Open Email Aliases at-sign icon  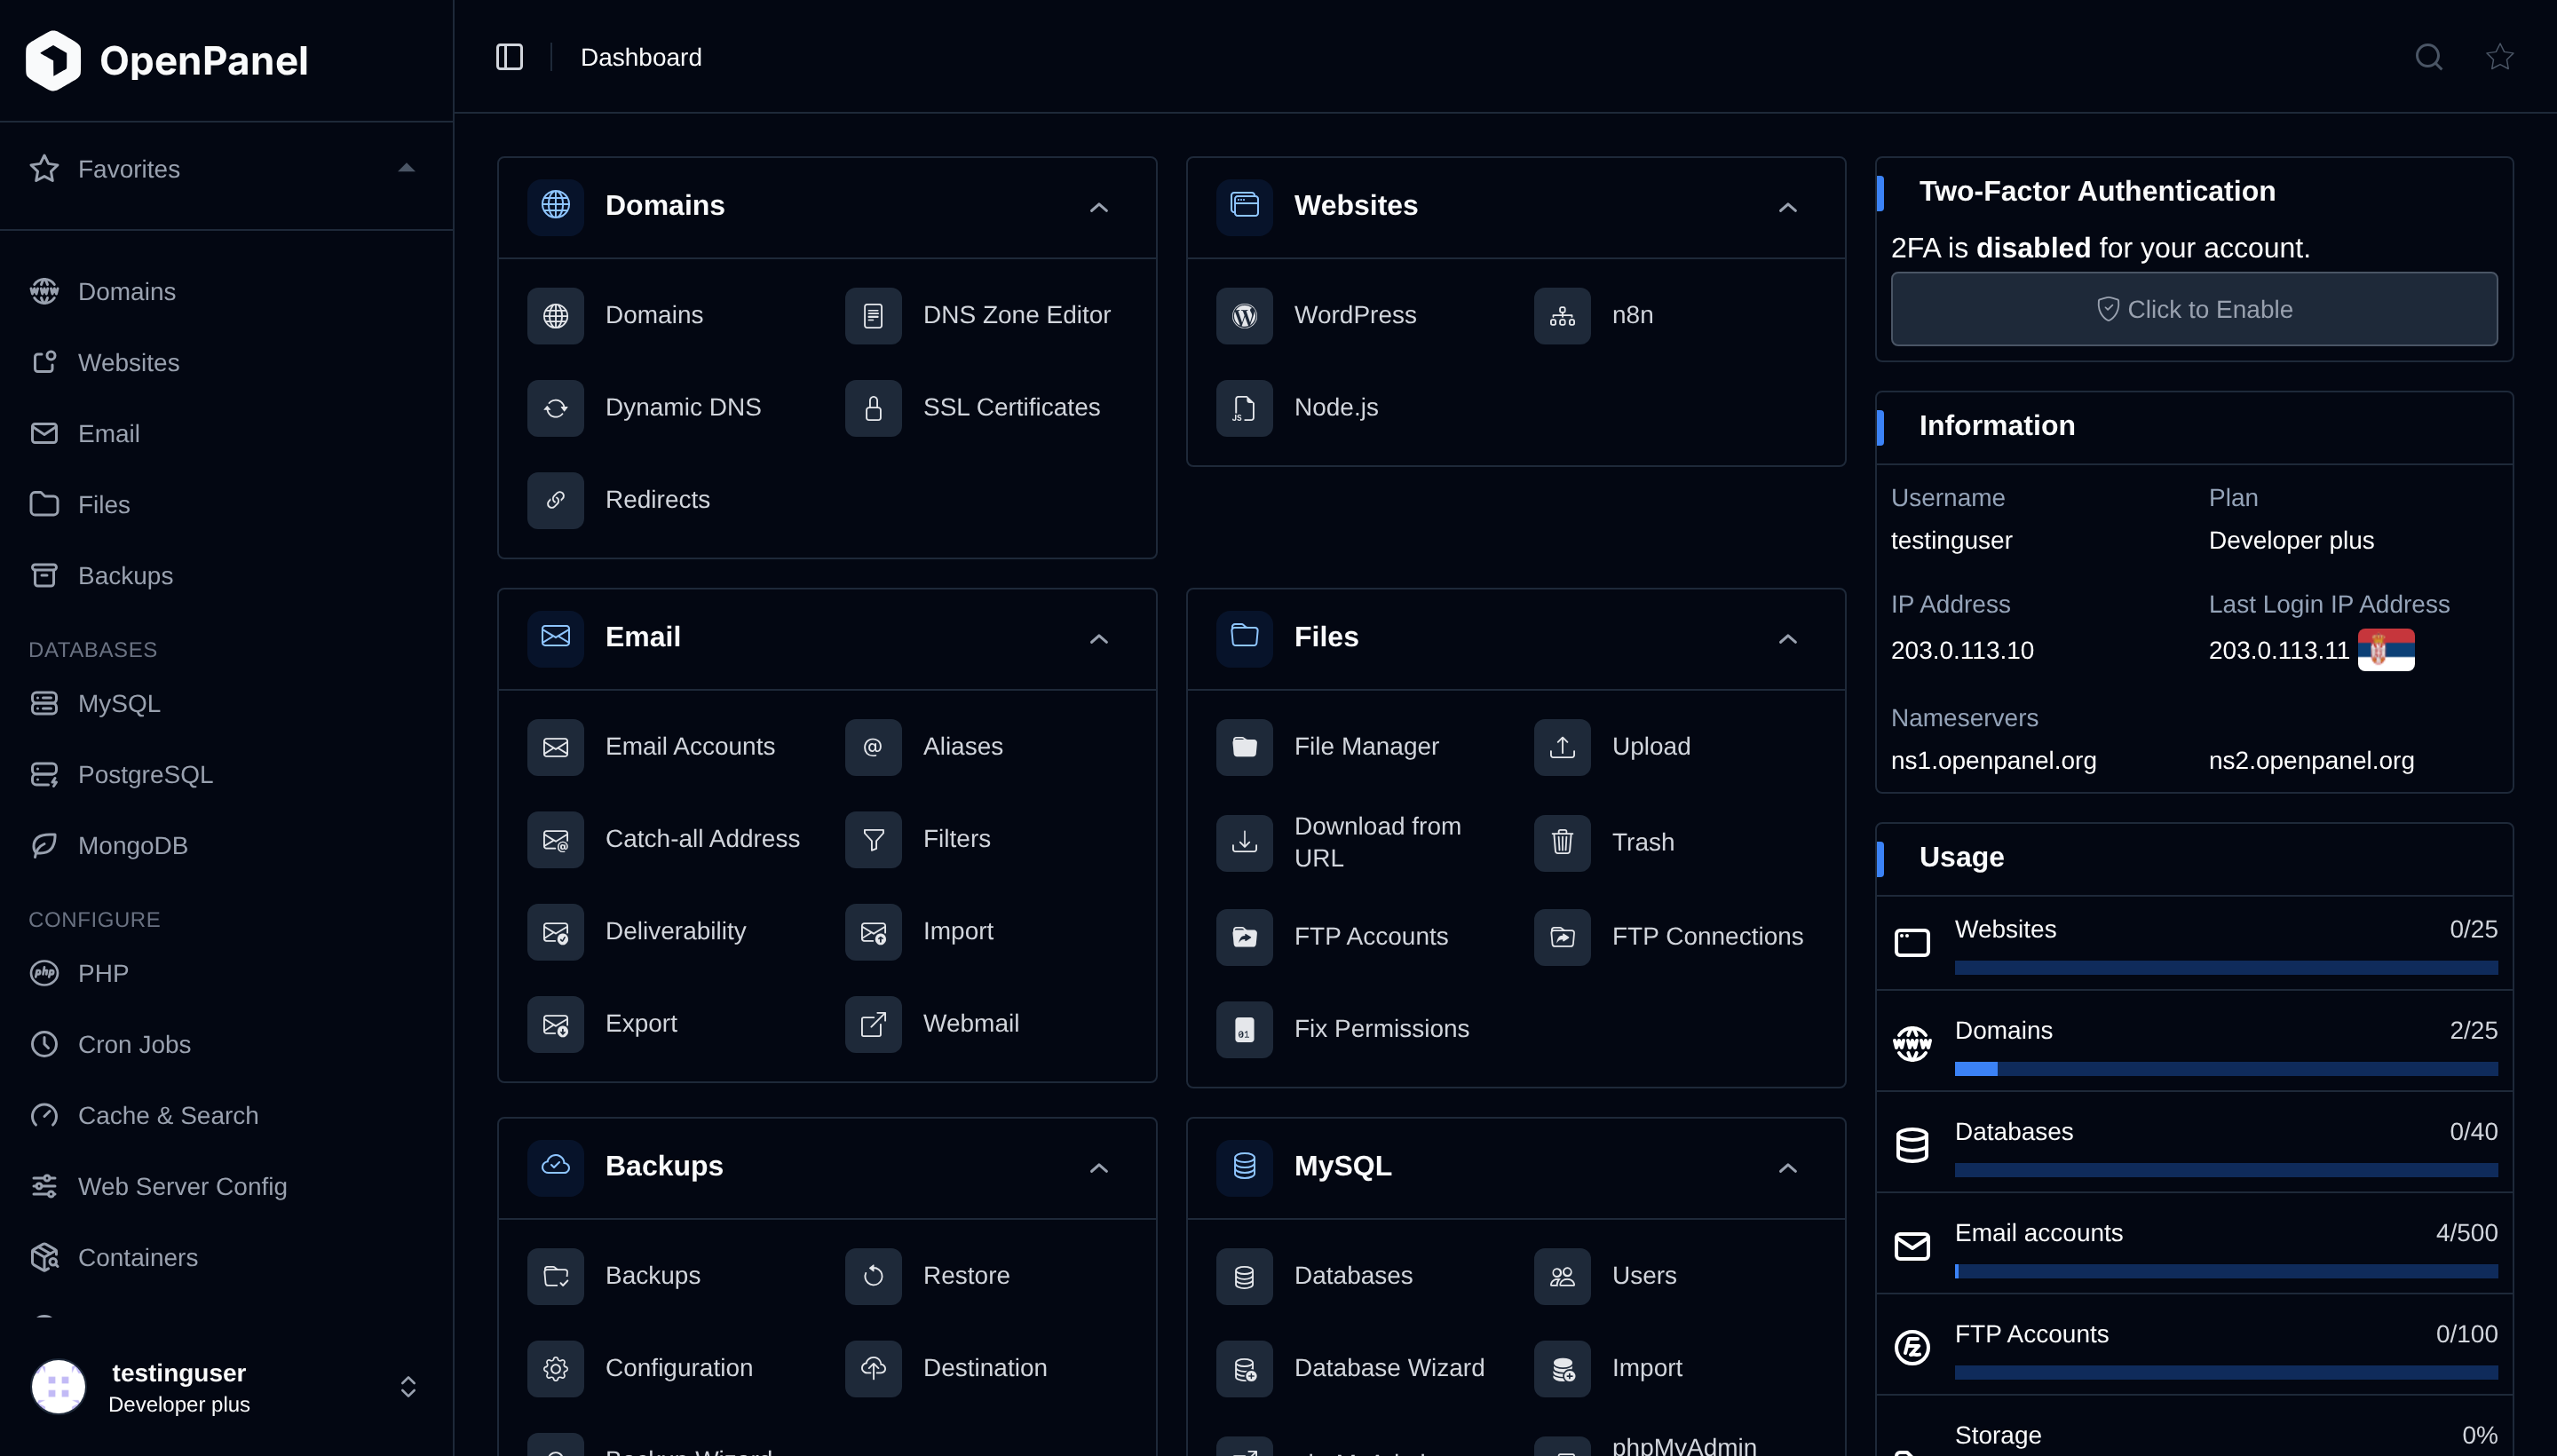pyautogui.click(x=873, y=747)
